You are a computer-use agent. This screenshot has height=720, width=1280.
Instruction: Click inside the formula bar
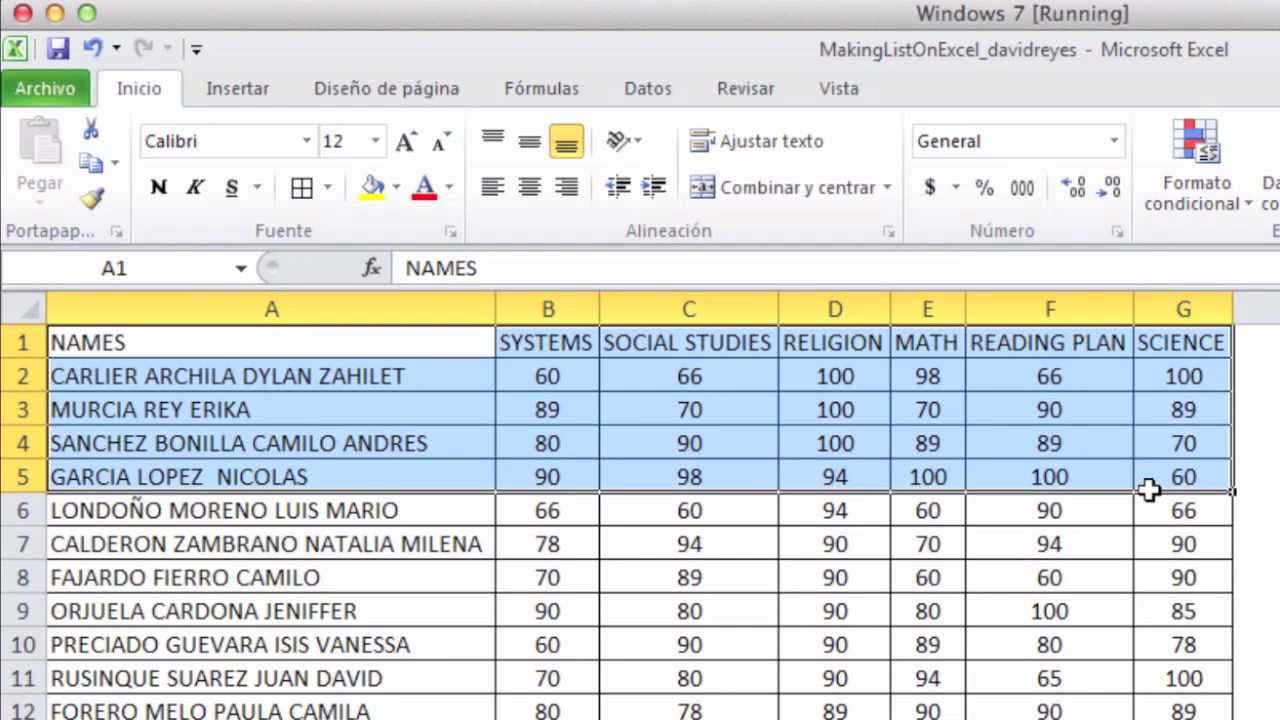[600, 268]
